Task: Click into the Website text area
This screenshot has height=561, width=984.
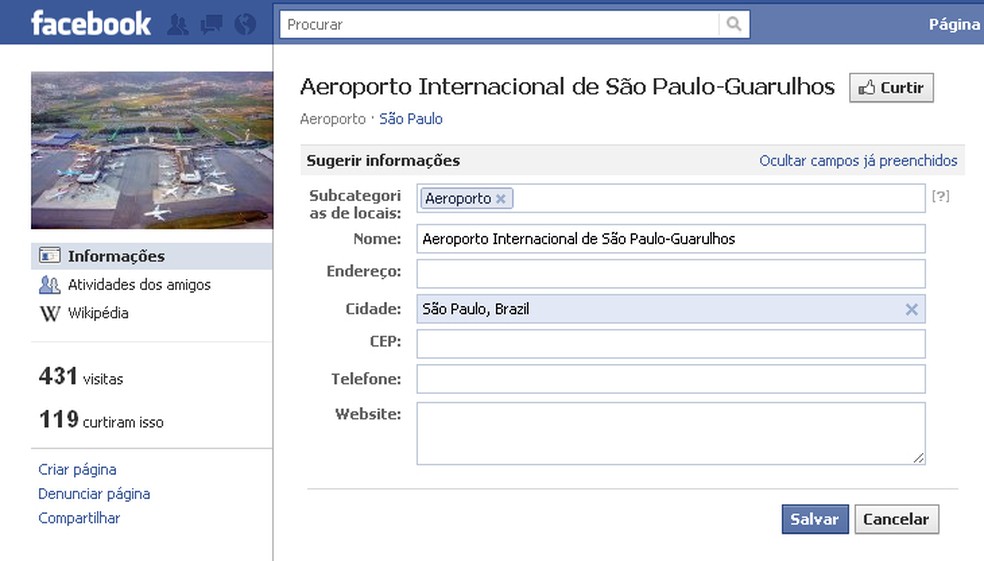Action: click(671, 434)
